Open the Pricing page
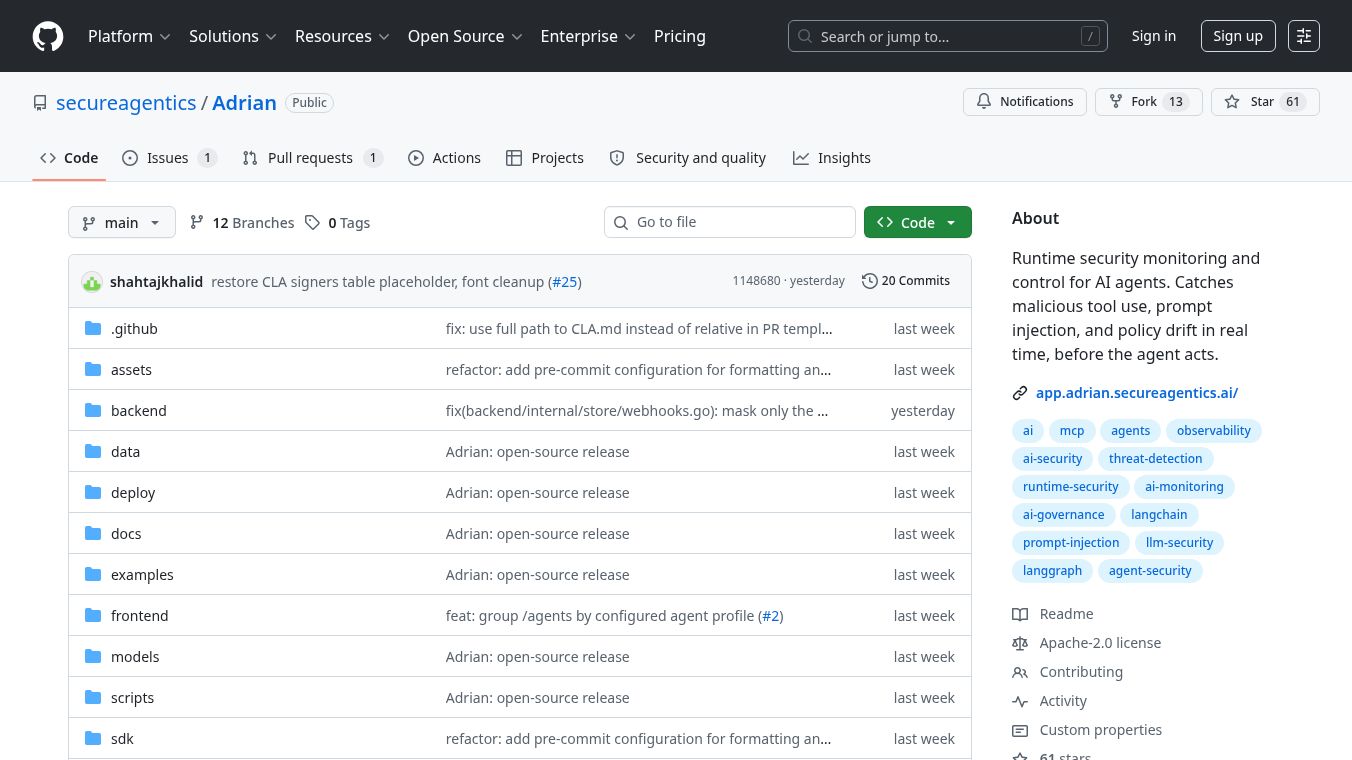Image resolution: width=1352 pixels, height=760 pixels. [680, 36]
